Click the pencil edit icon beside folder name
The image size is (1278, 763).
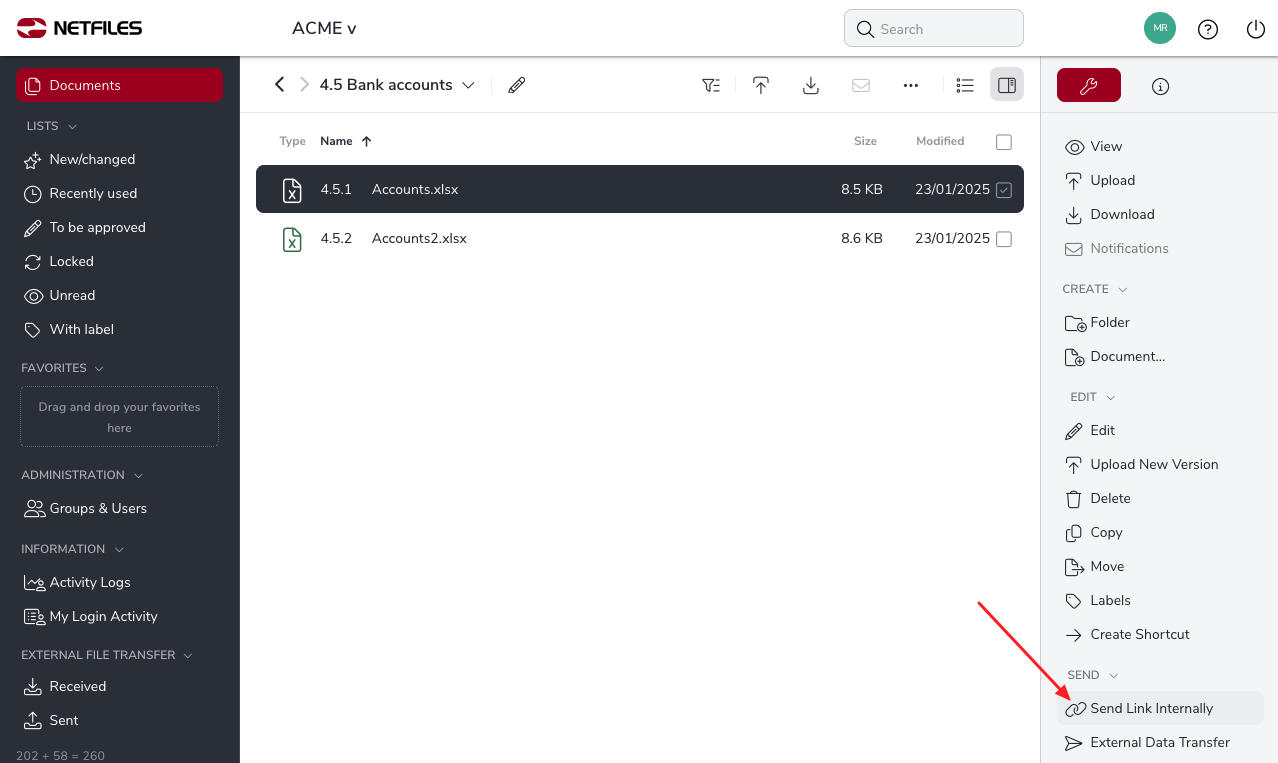click(517, 85)
